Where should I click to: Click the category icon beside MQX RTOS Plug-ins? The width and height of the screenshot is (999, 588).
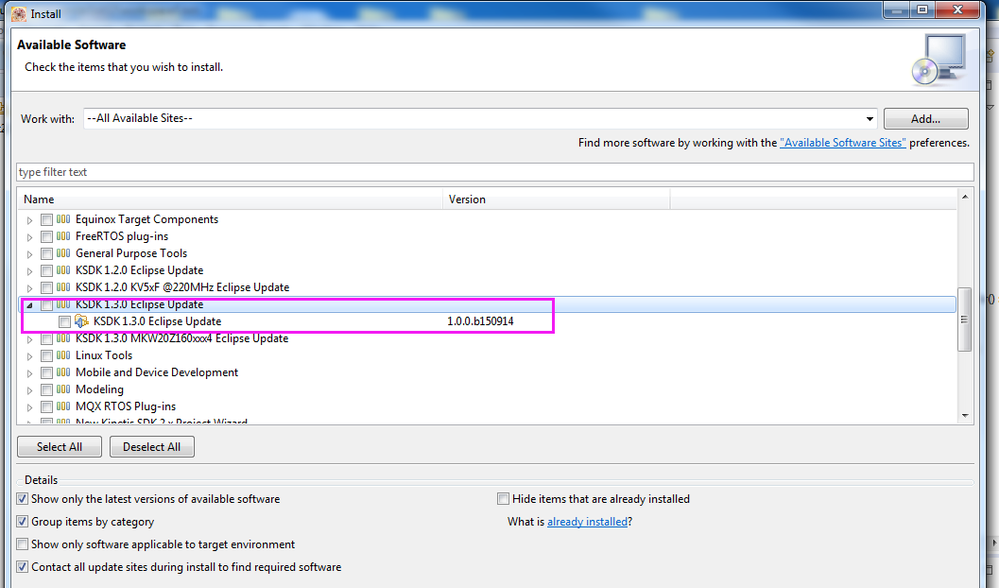pyautogui.click(x=63, y=406)
